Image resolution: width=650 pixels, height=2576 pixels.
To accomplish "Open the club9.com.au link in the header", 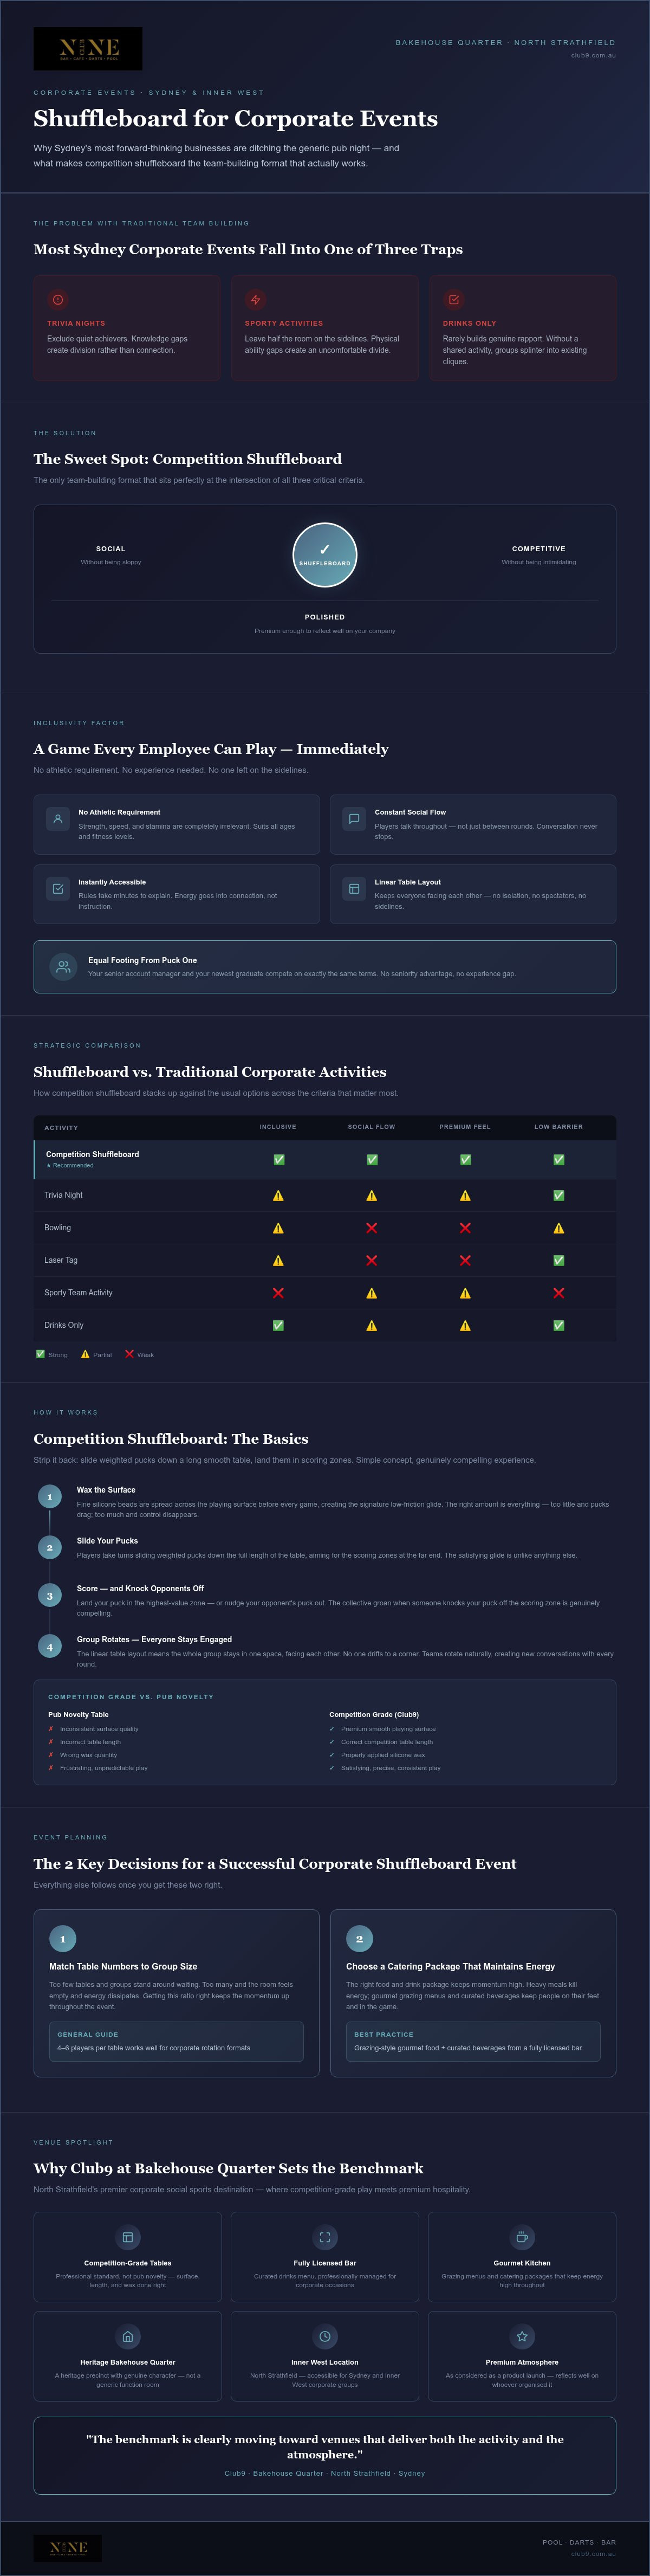I will (593, 55).
